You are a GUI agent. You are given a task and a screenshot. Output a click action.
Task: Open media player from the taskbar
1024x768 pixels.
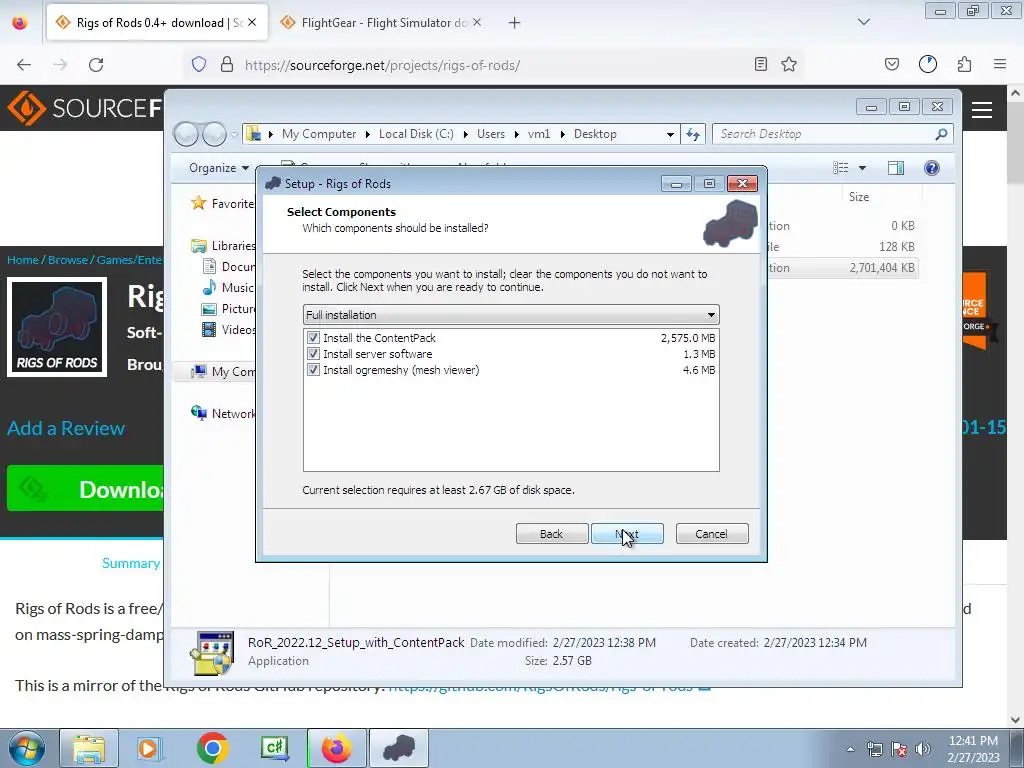click(149, 748)
